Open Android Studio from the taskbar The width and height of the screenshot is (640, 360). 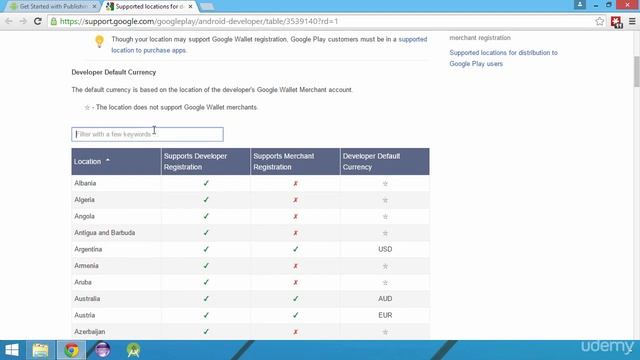click(133, 350)
